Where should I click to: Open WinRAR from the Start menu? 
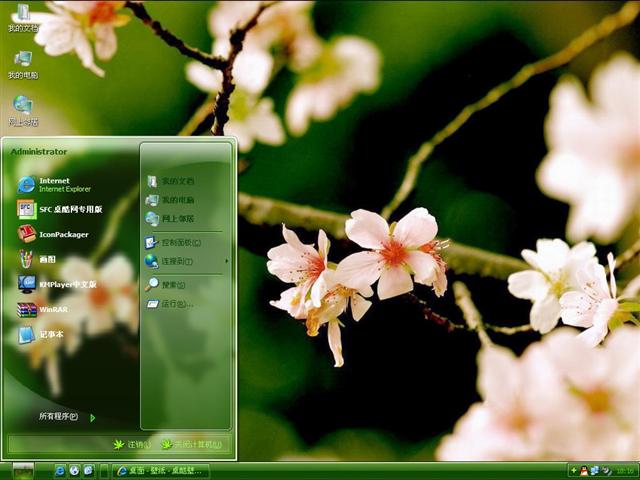pos(42,309)
